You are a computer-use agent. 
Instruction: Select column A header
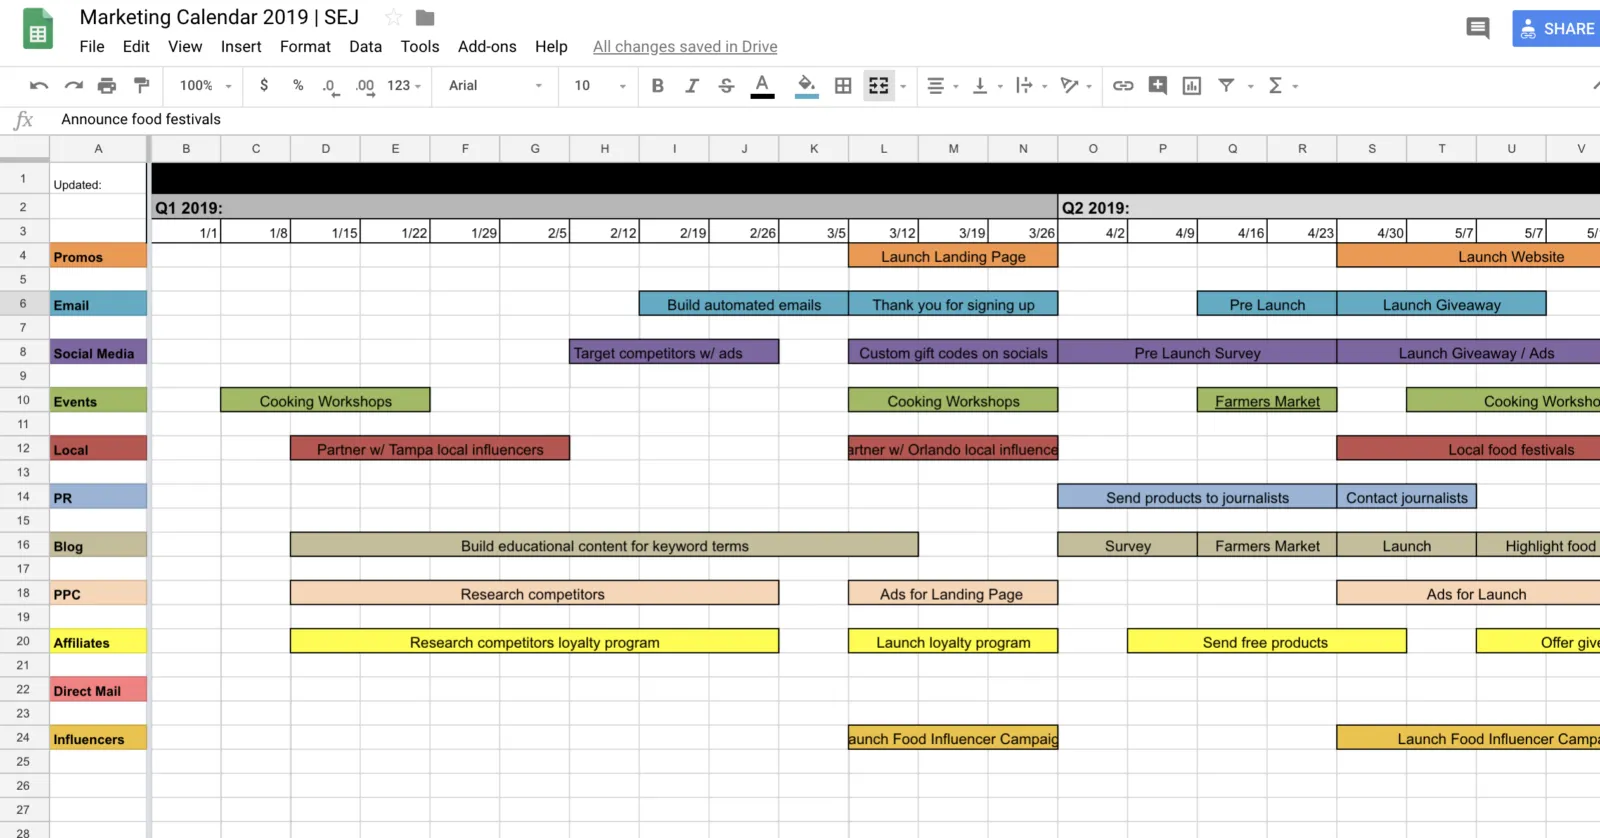point(98,148)
